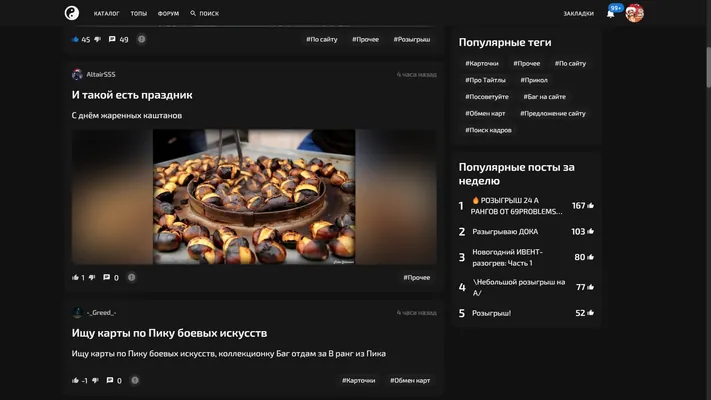Open comments on the chestnut post
The image size is (711, 400).
click(107, 278)
